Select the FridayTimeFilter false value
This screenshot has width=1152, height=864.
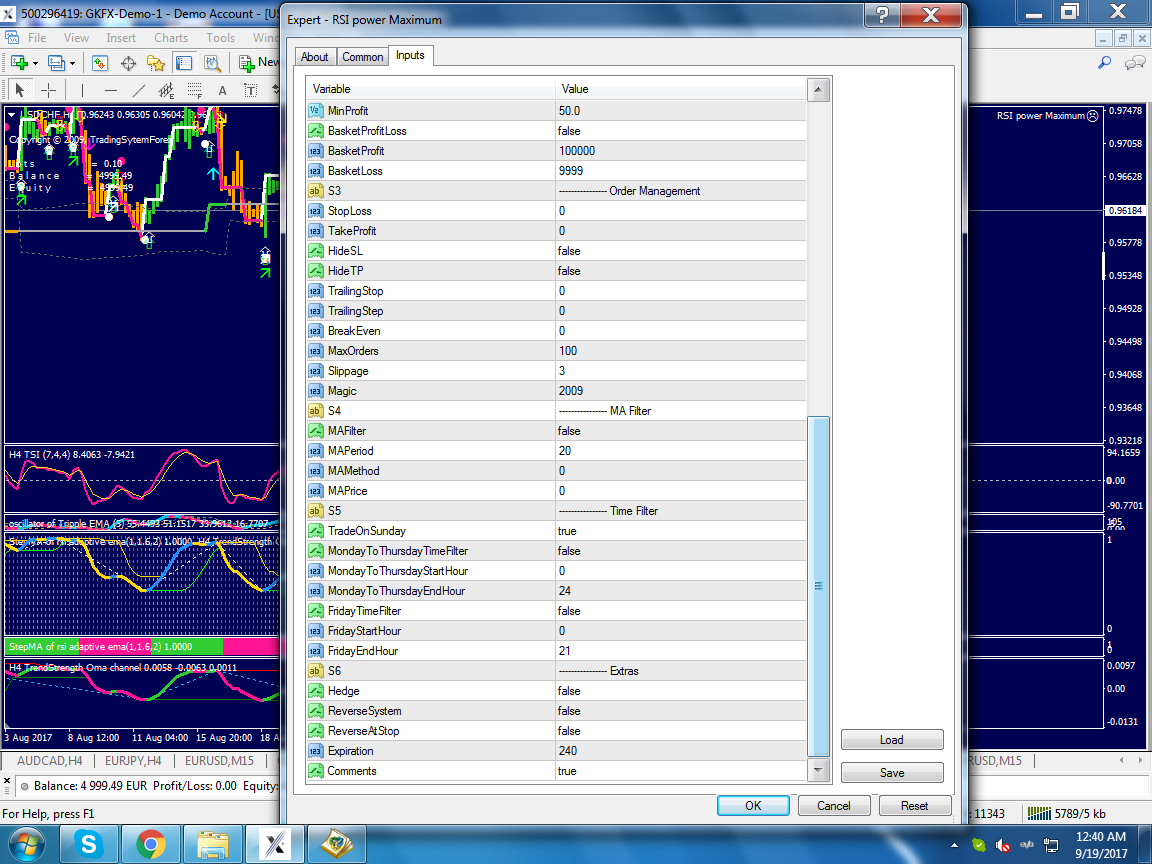point(680,611)
